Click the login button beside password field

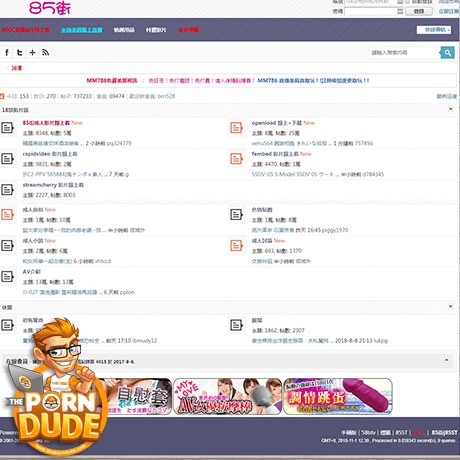(x=419, y=11)
